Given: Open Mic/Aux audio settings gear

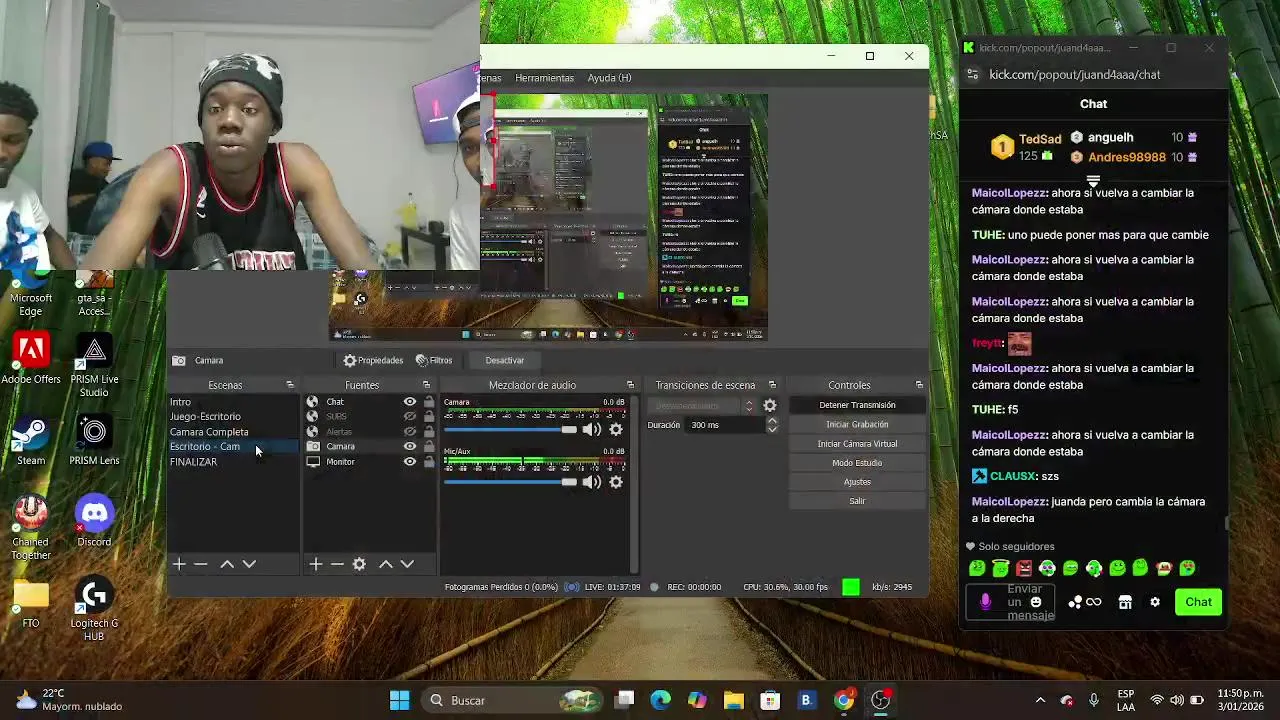Looking at the screenshot, I should click(x=616, y=482).
